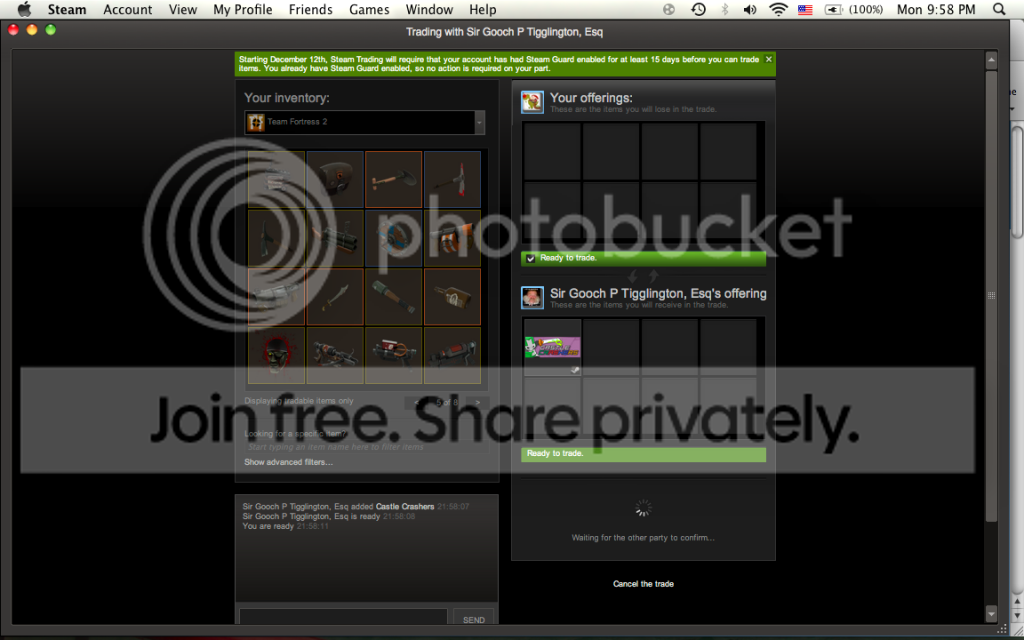Viewport: 1024px width, 640px height.
Task: Select the blood-splattered soldier head item
Action: tap(276, 355)
